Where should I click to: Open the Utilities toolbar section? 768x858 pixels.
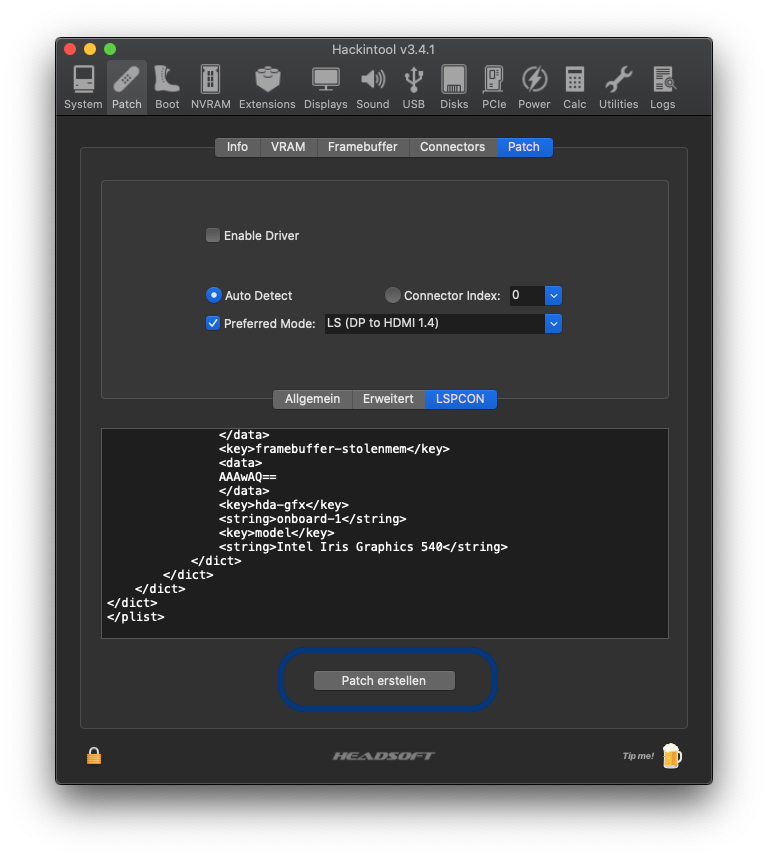(x=618, y=88)
